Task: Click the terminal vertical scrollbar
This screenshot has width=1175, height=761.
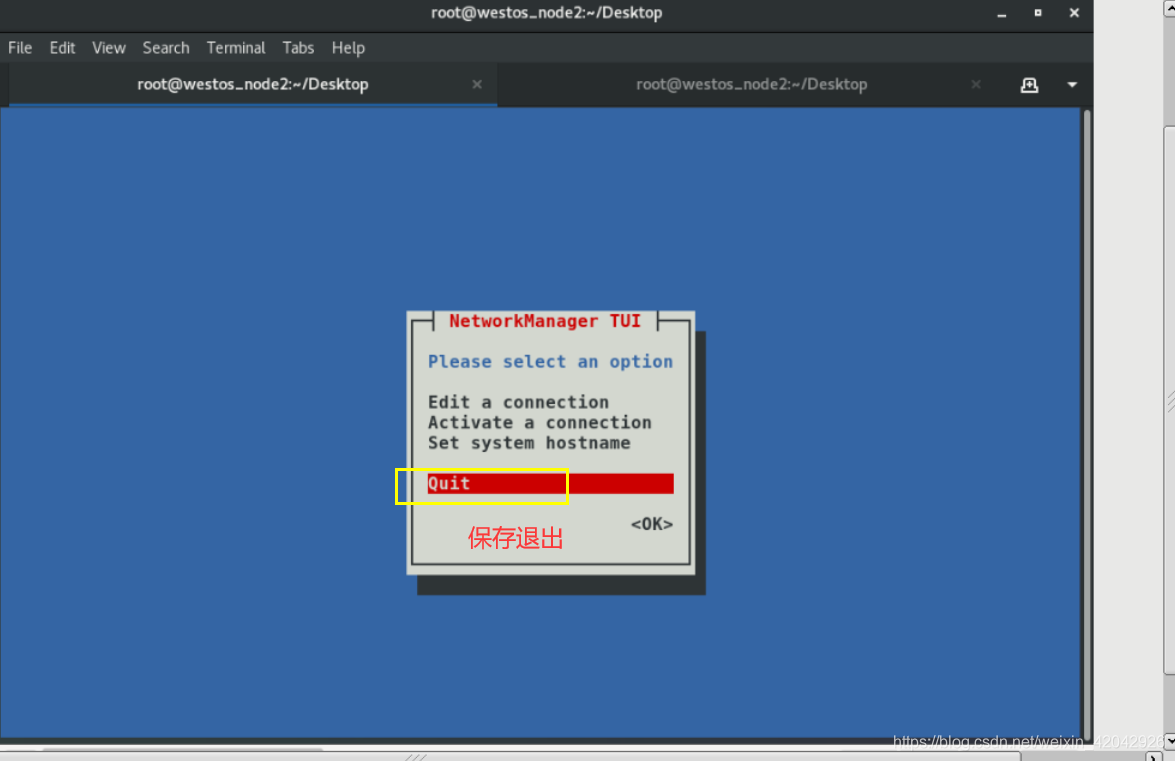Action: [1087, 423]
